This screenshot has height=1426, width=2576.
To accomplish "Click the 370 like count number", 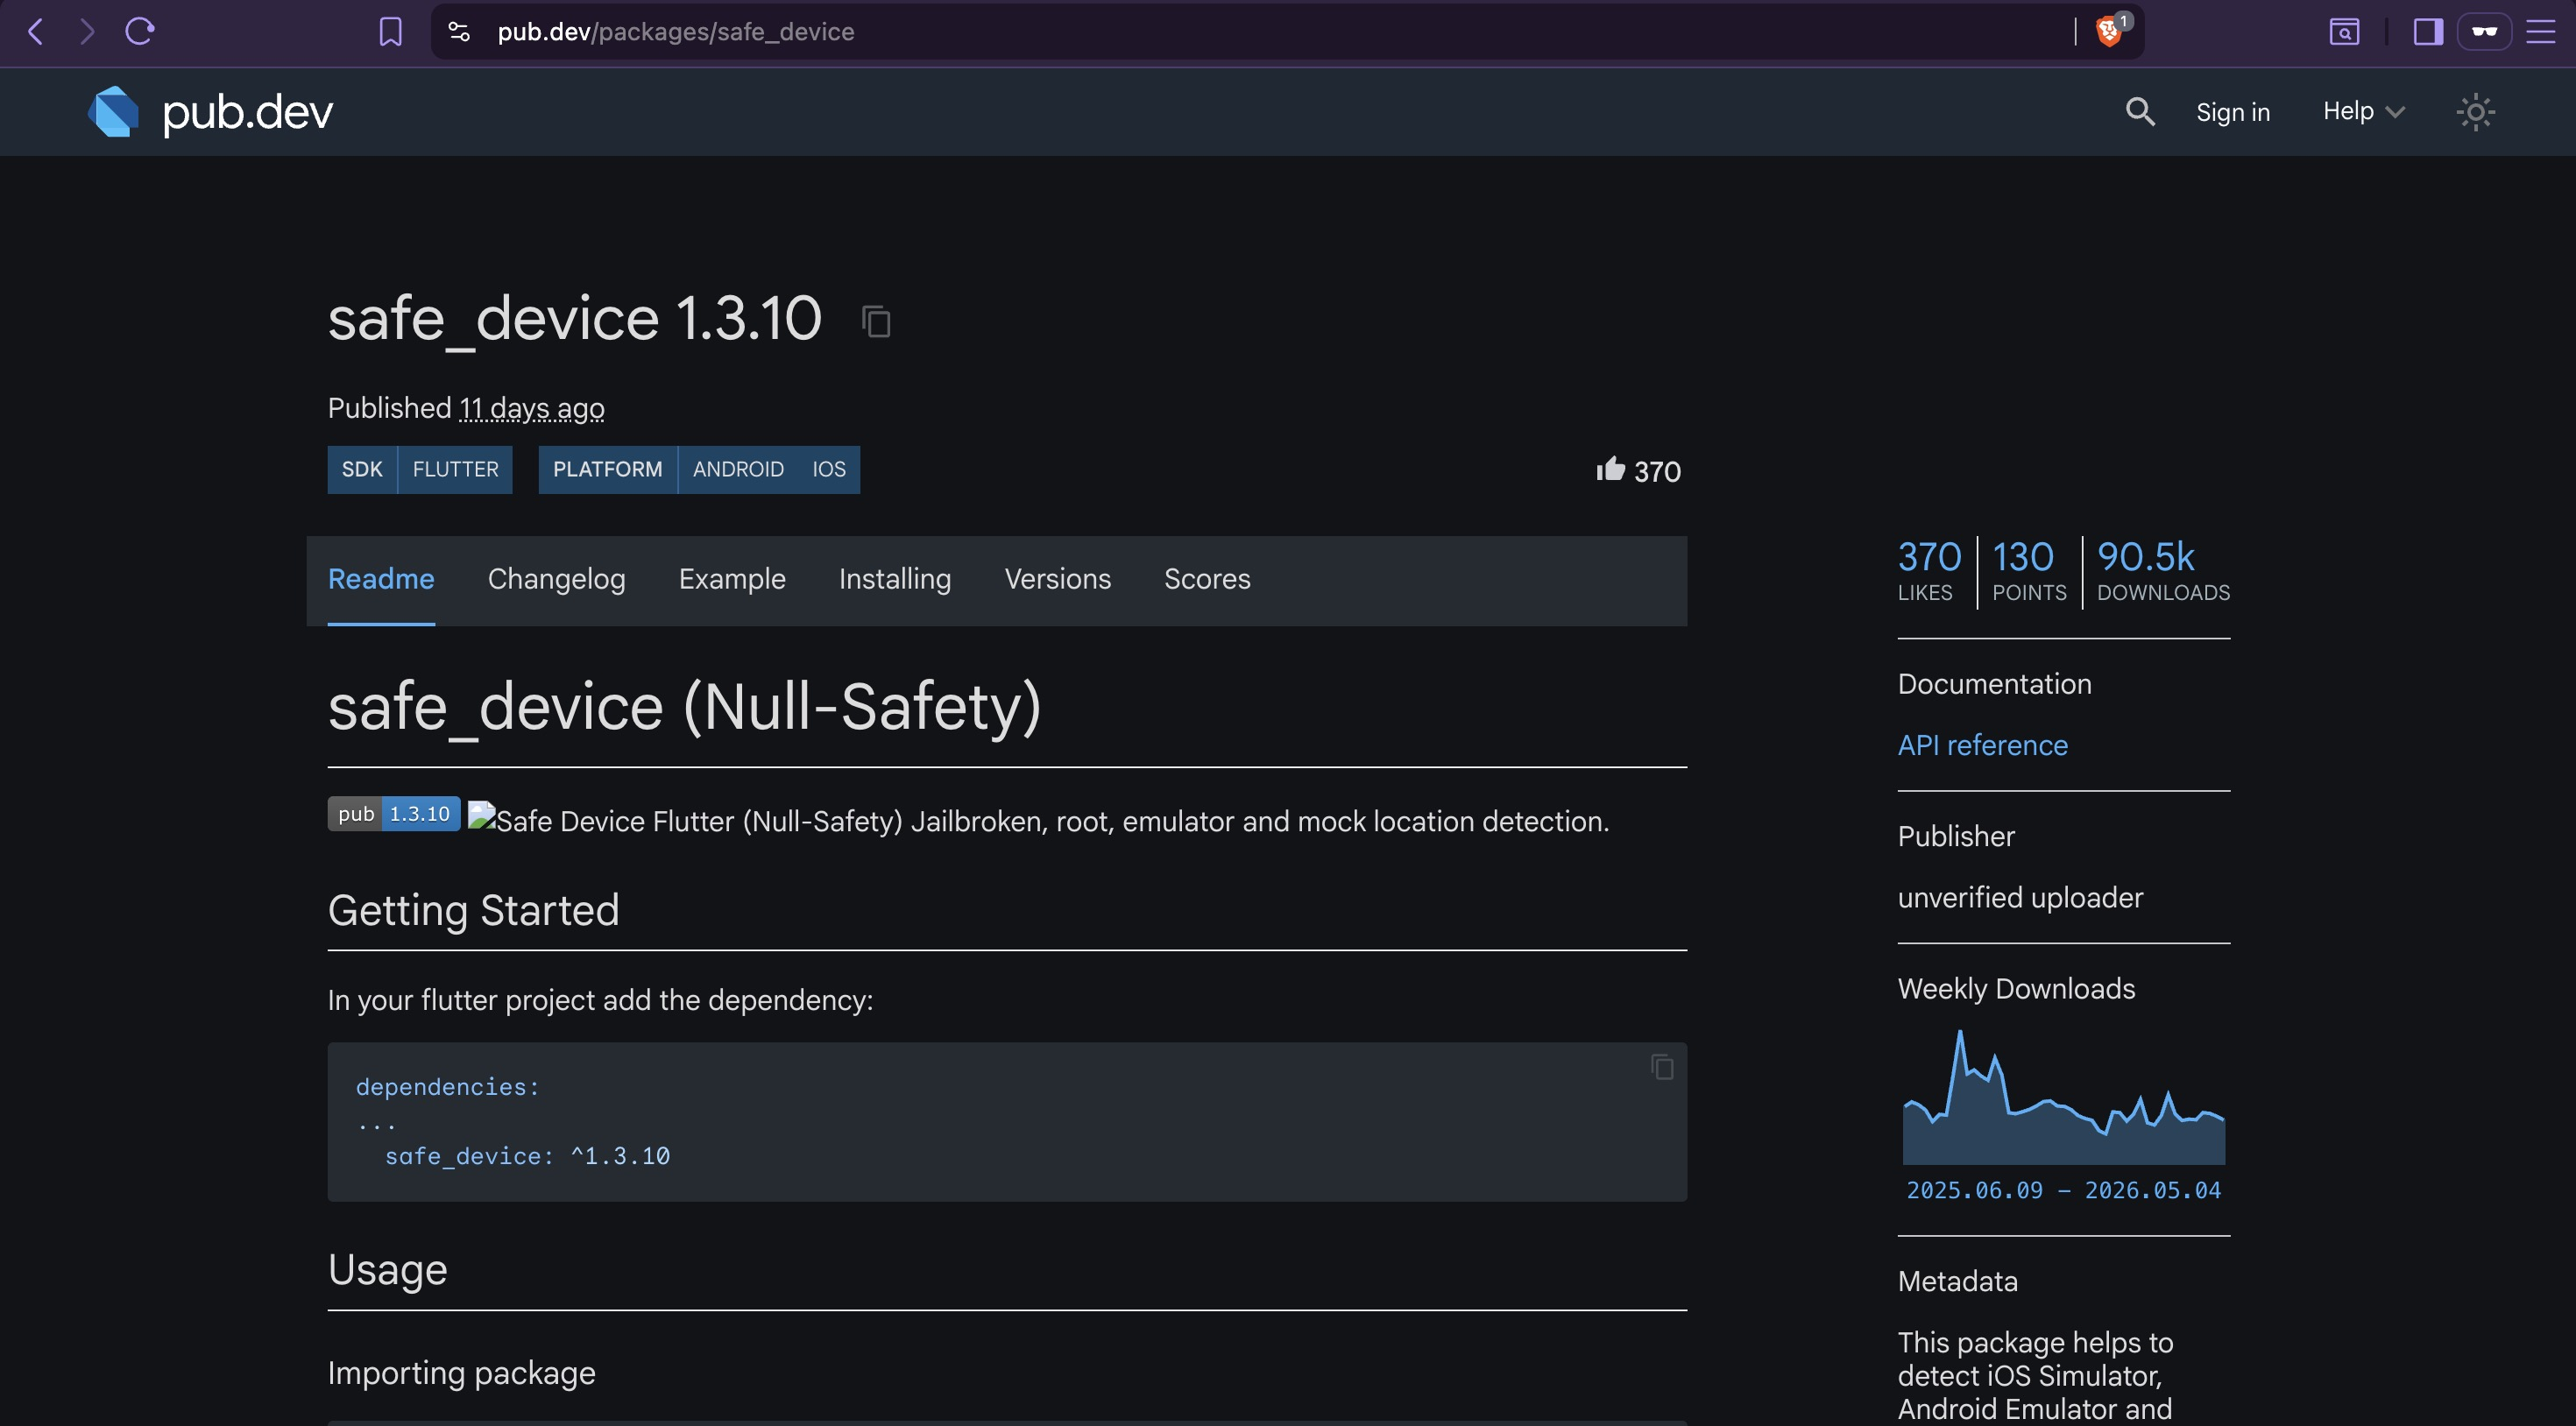I will click(1657, 471).
